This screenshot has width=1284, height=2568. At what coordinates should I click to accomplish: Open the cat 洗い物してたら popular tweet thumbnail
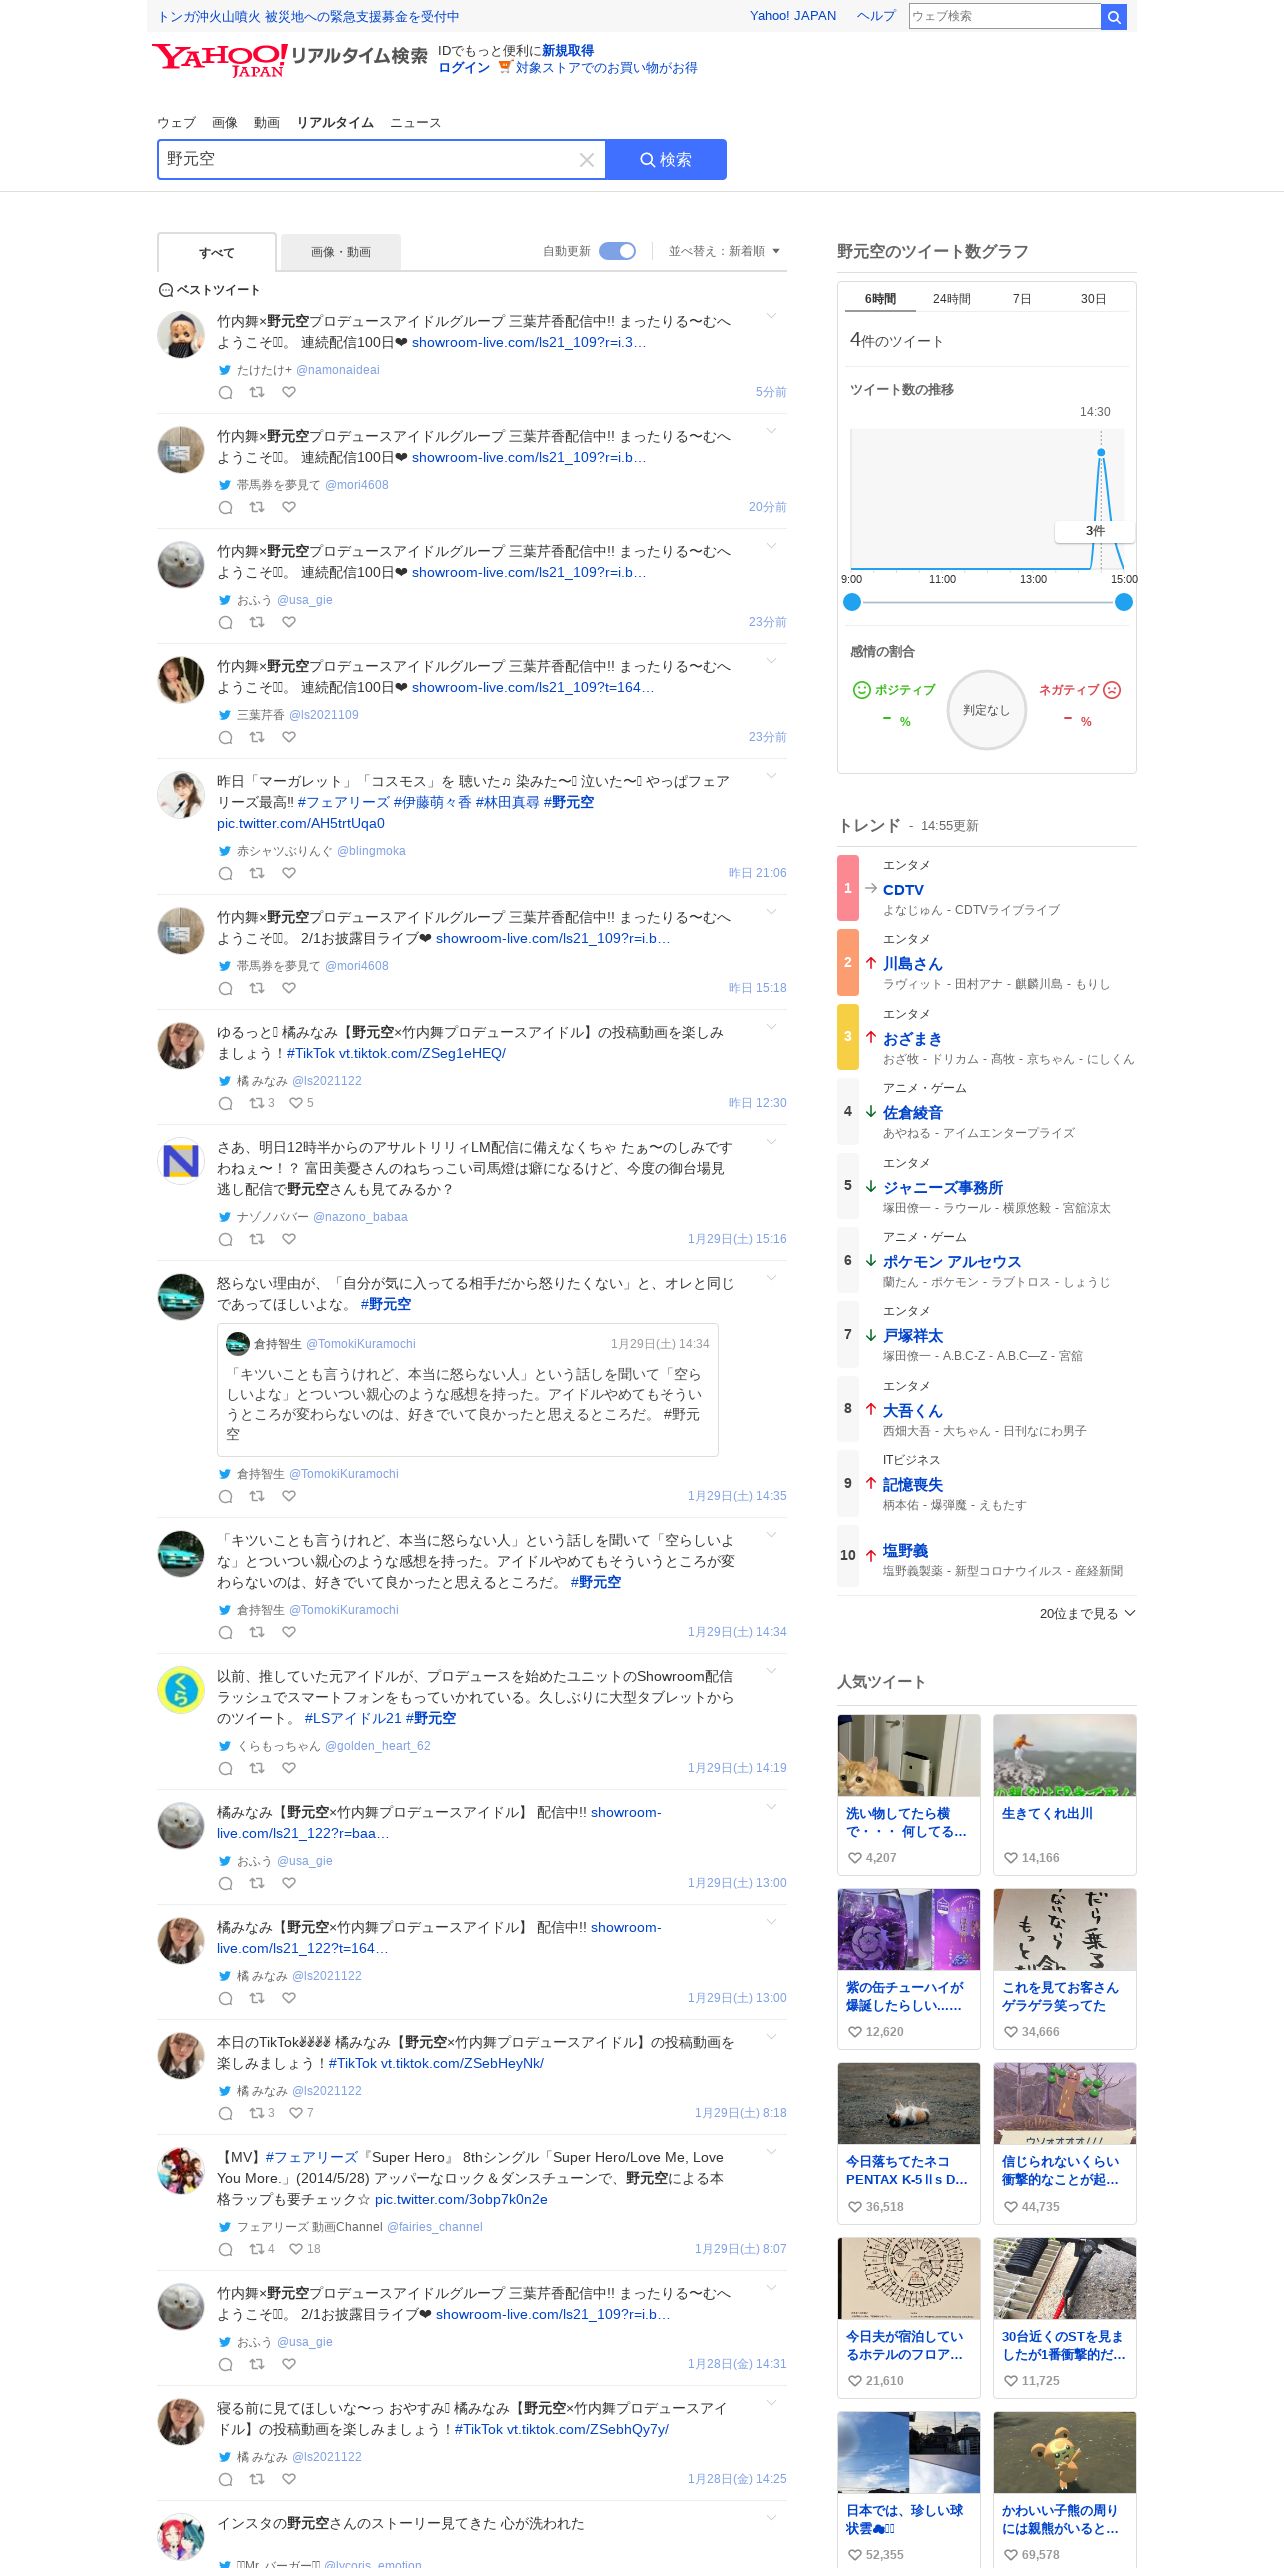909,1756
